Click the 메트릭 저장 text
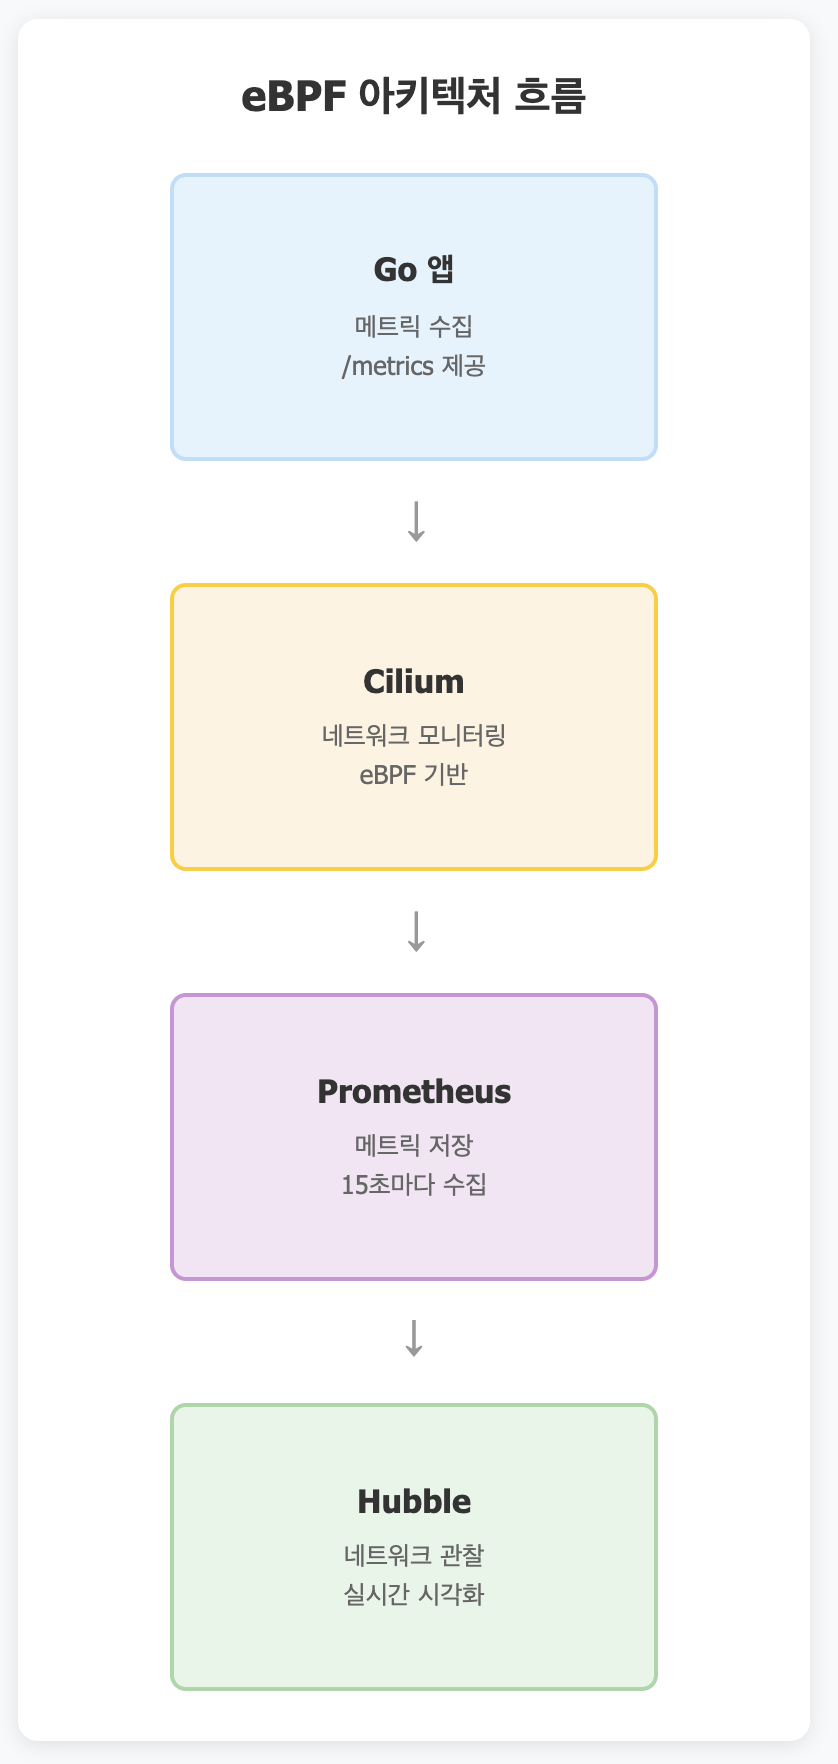Image resolution: width=838 pixels, height=1764 pixels. tap(414, 1145)
